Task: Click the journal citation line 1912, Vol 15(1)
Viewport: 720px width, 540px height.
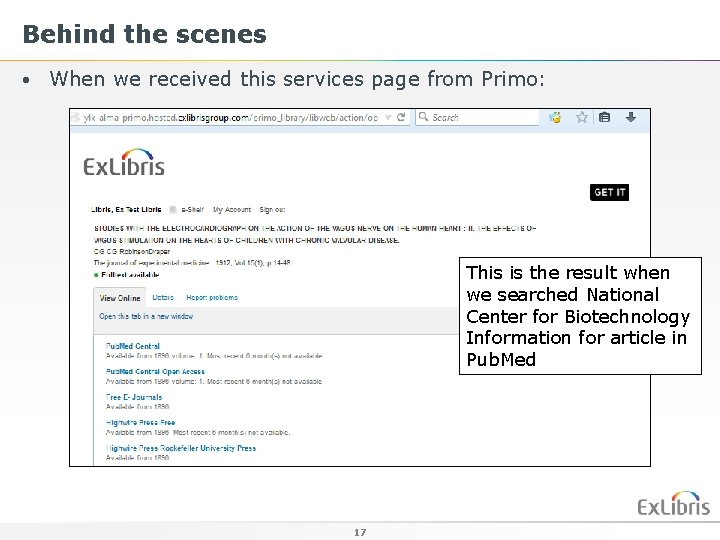Action: [x=192, y=263]
